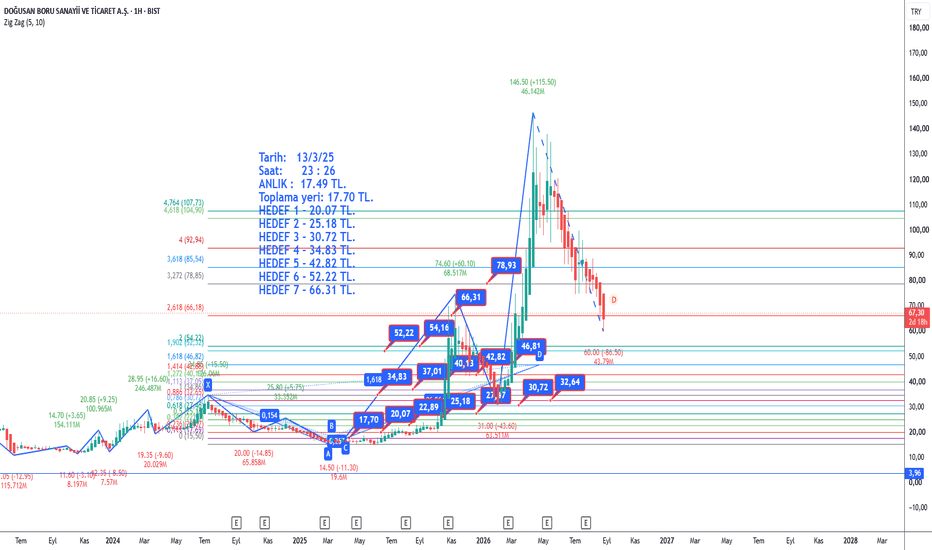The width and height of the screenshot is (932, 550).
Task: Select the blue D label beside 46,81
Action: click(540, 355)
